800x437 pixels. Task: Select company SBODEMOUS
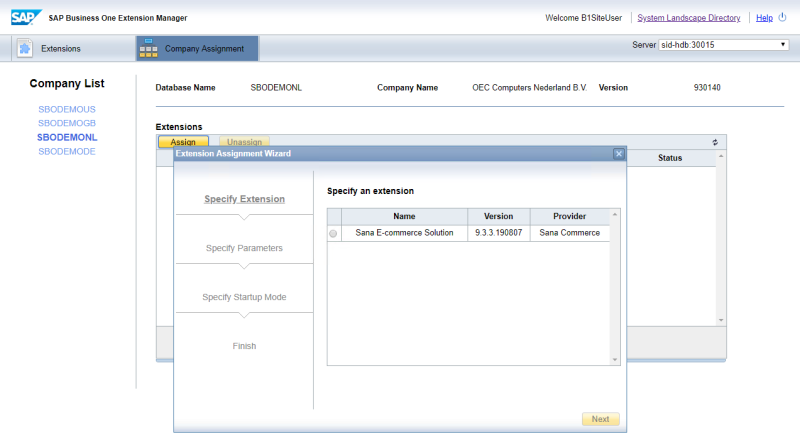(x=67, y=109)
